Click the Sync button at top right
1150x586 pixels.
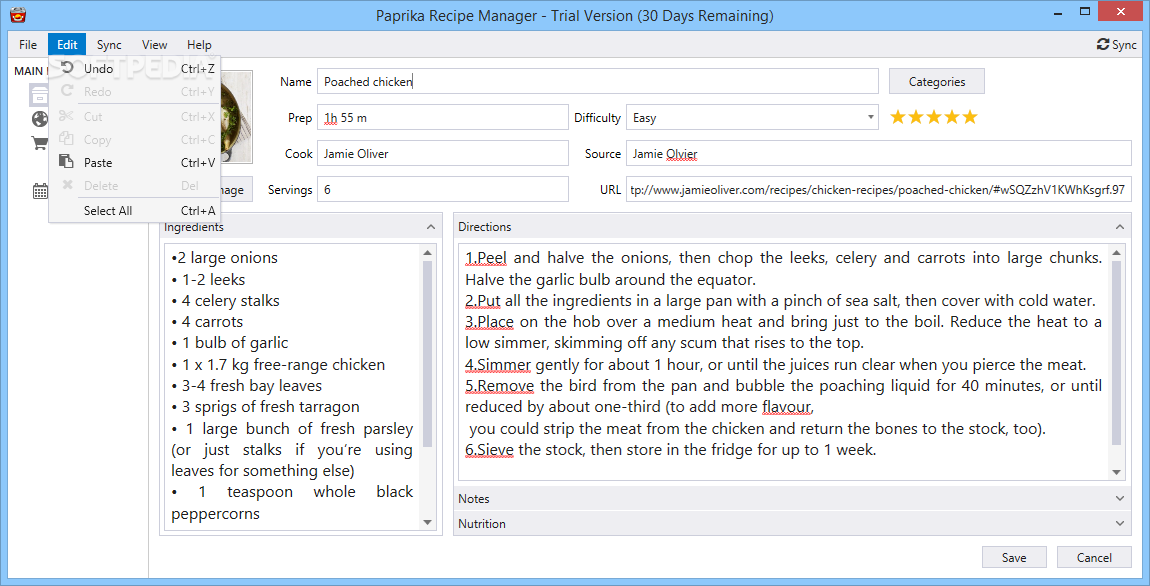[x=1116, y=45]
